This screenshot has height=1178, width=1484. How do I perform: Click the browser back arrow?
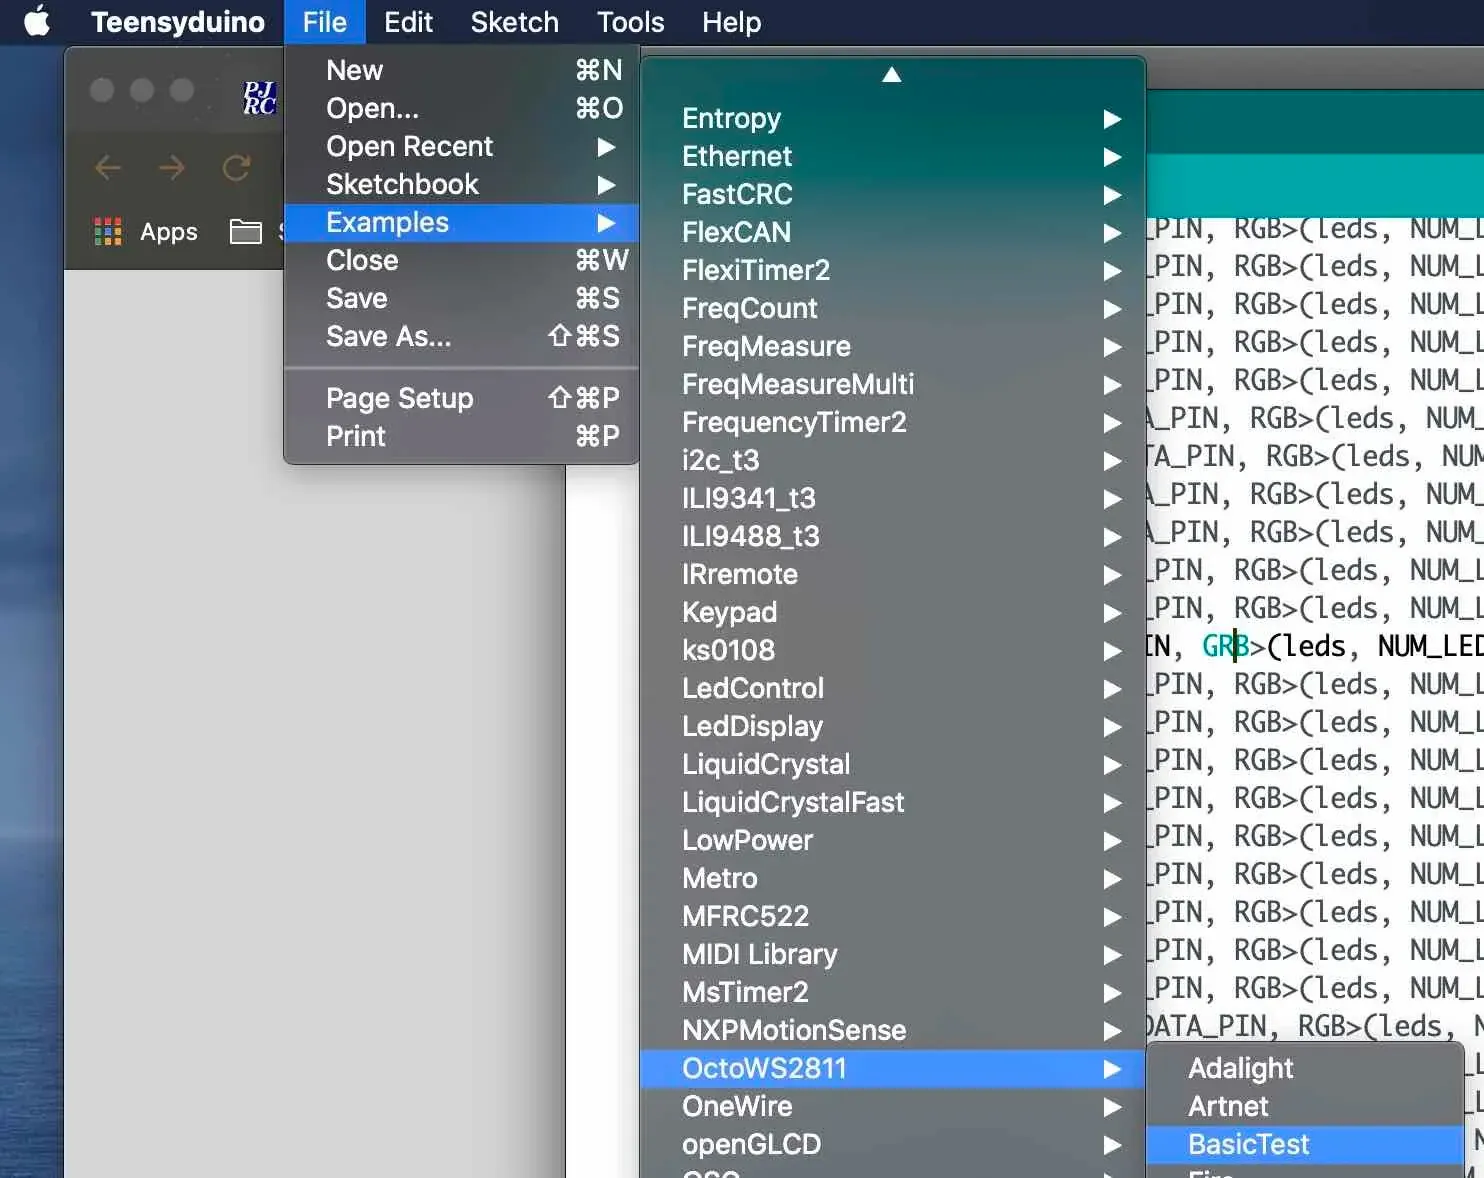coord(108,167)
